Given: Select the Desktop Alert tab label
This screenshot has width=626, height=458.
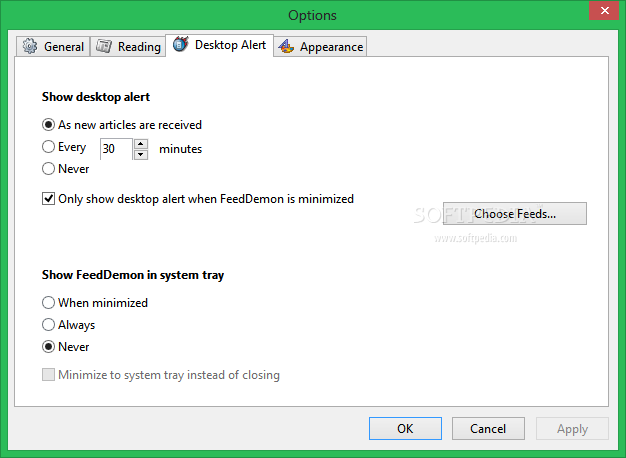Looking at the screenshot, I should click(230, 45).
